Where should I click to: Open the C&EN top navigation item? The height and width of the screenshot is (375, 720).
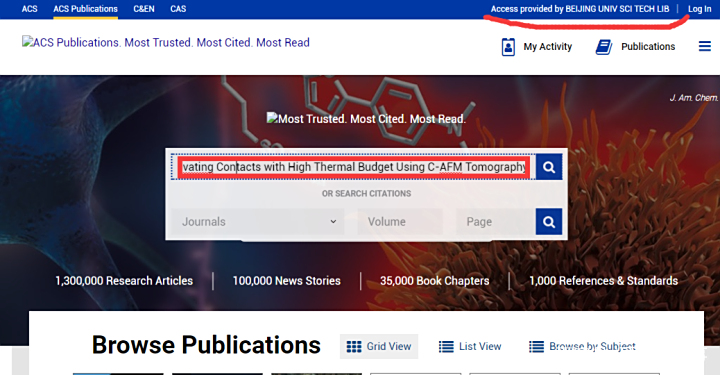[x=144, y=9]
